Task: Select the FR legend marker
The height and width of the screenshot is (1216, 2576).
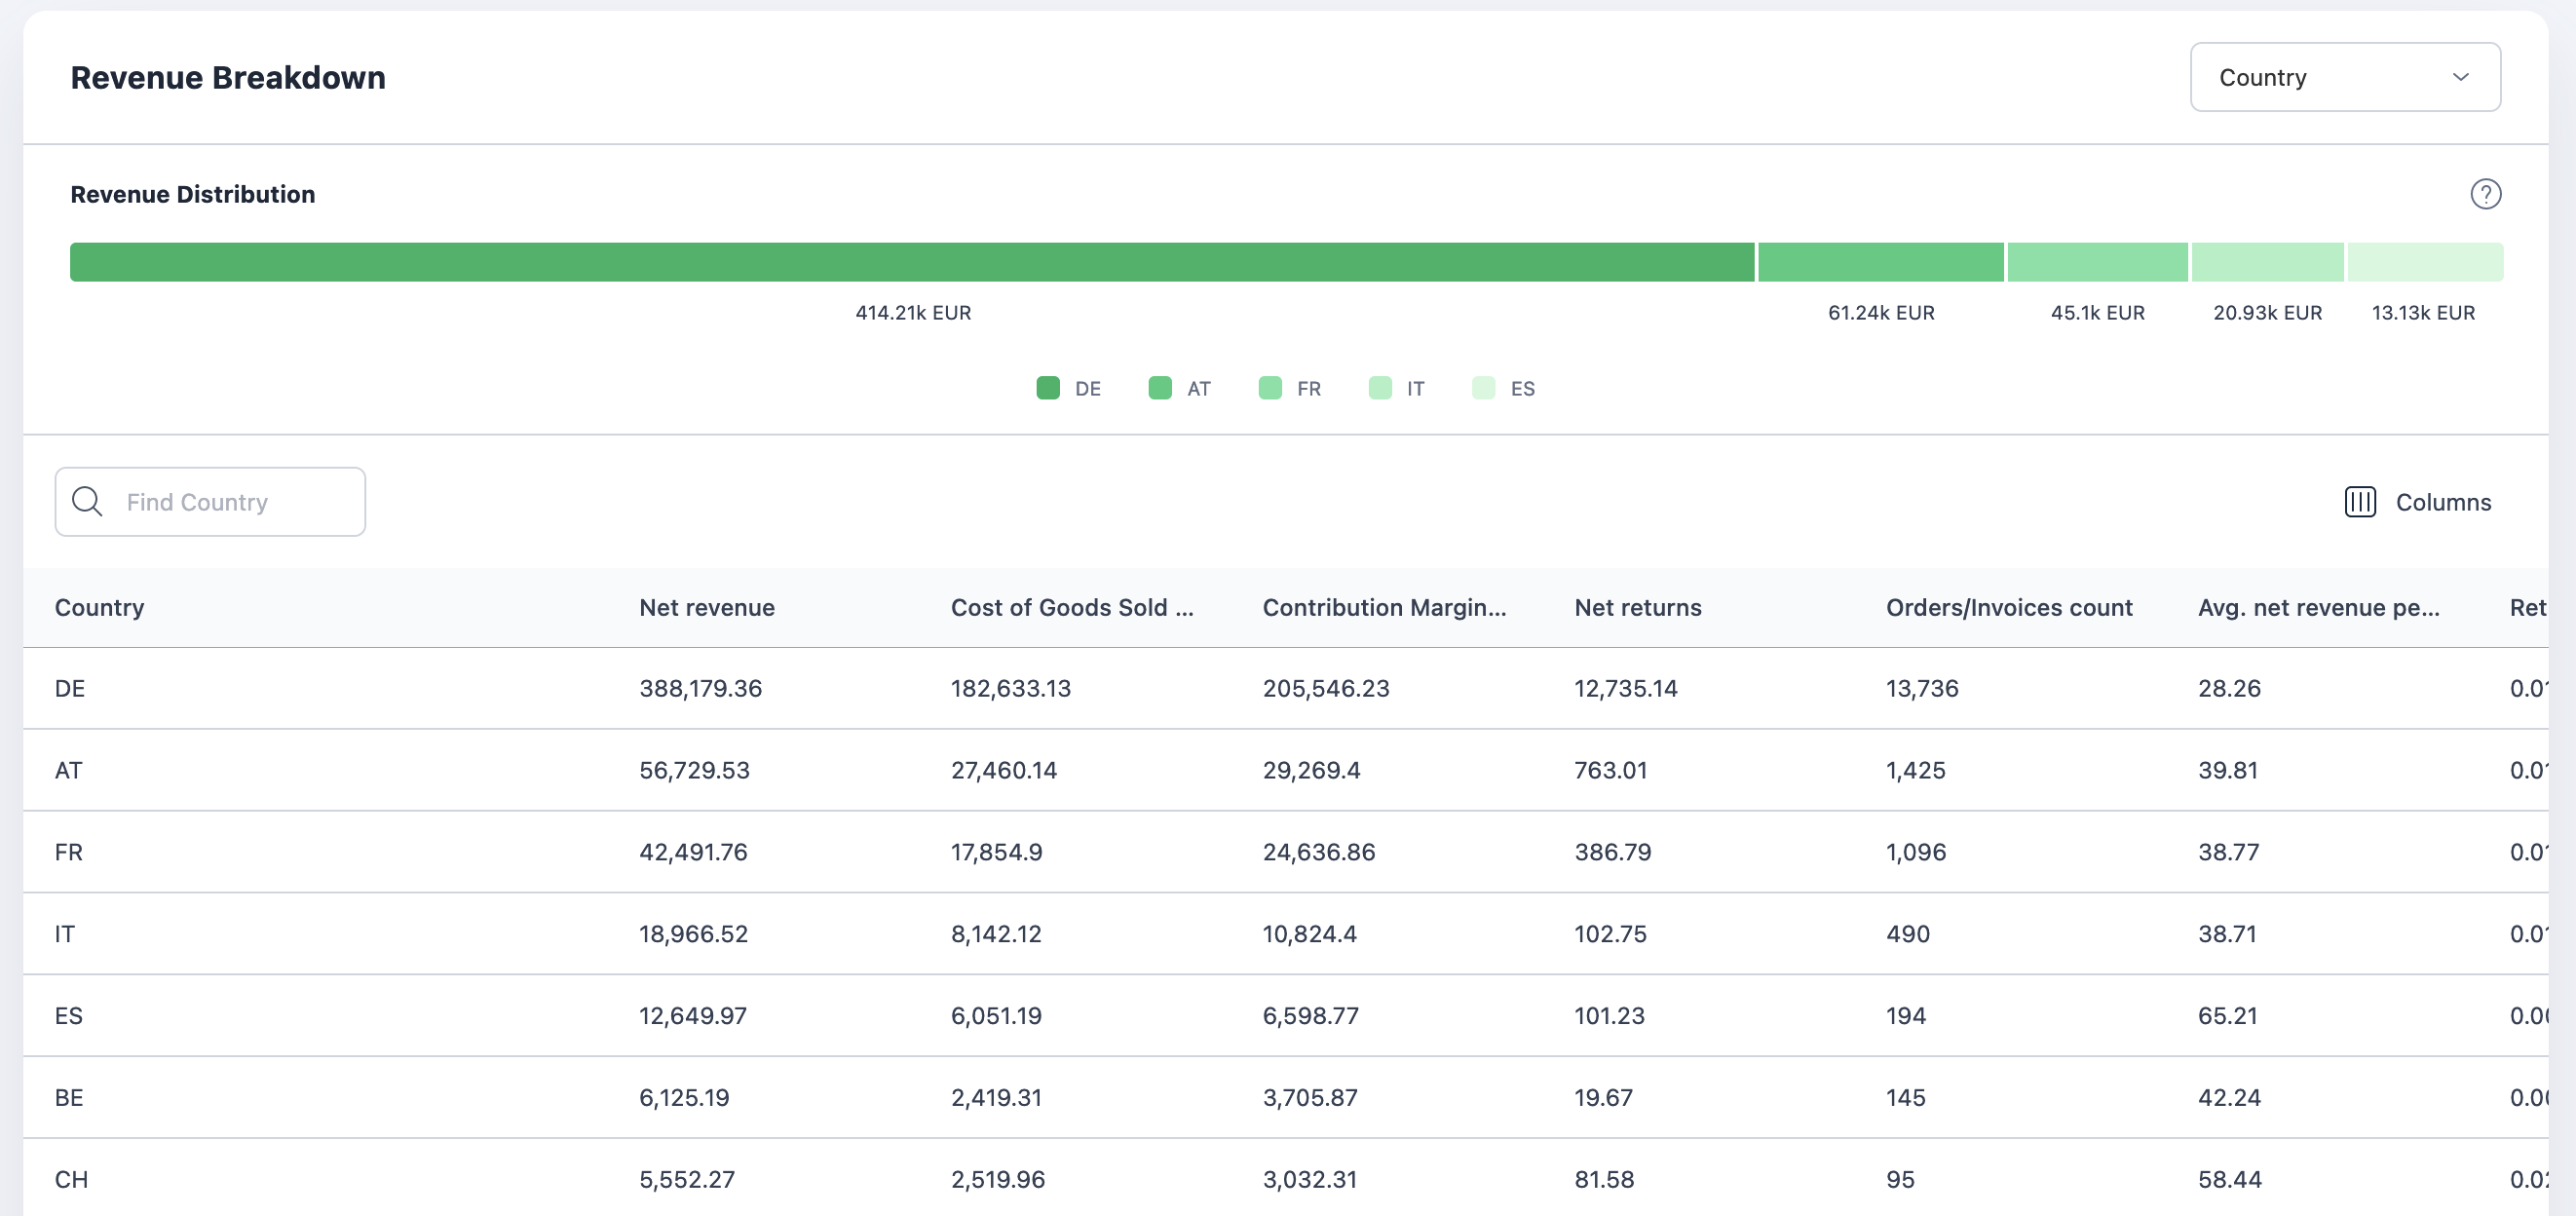Action: pyautogui.click(x=1270, y=388)
